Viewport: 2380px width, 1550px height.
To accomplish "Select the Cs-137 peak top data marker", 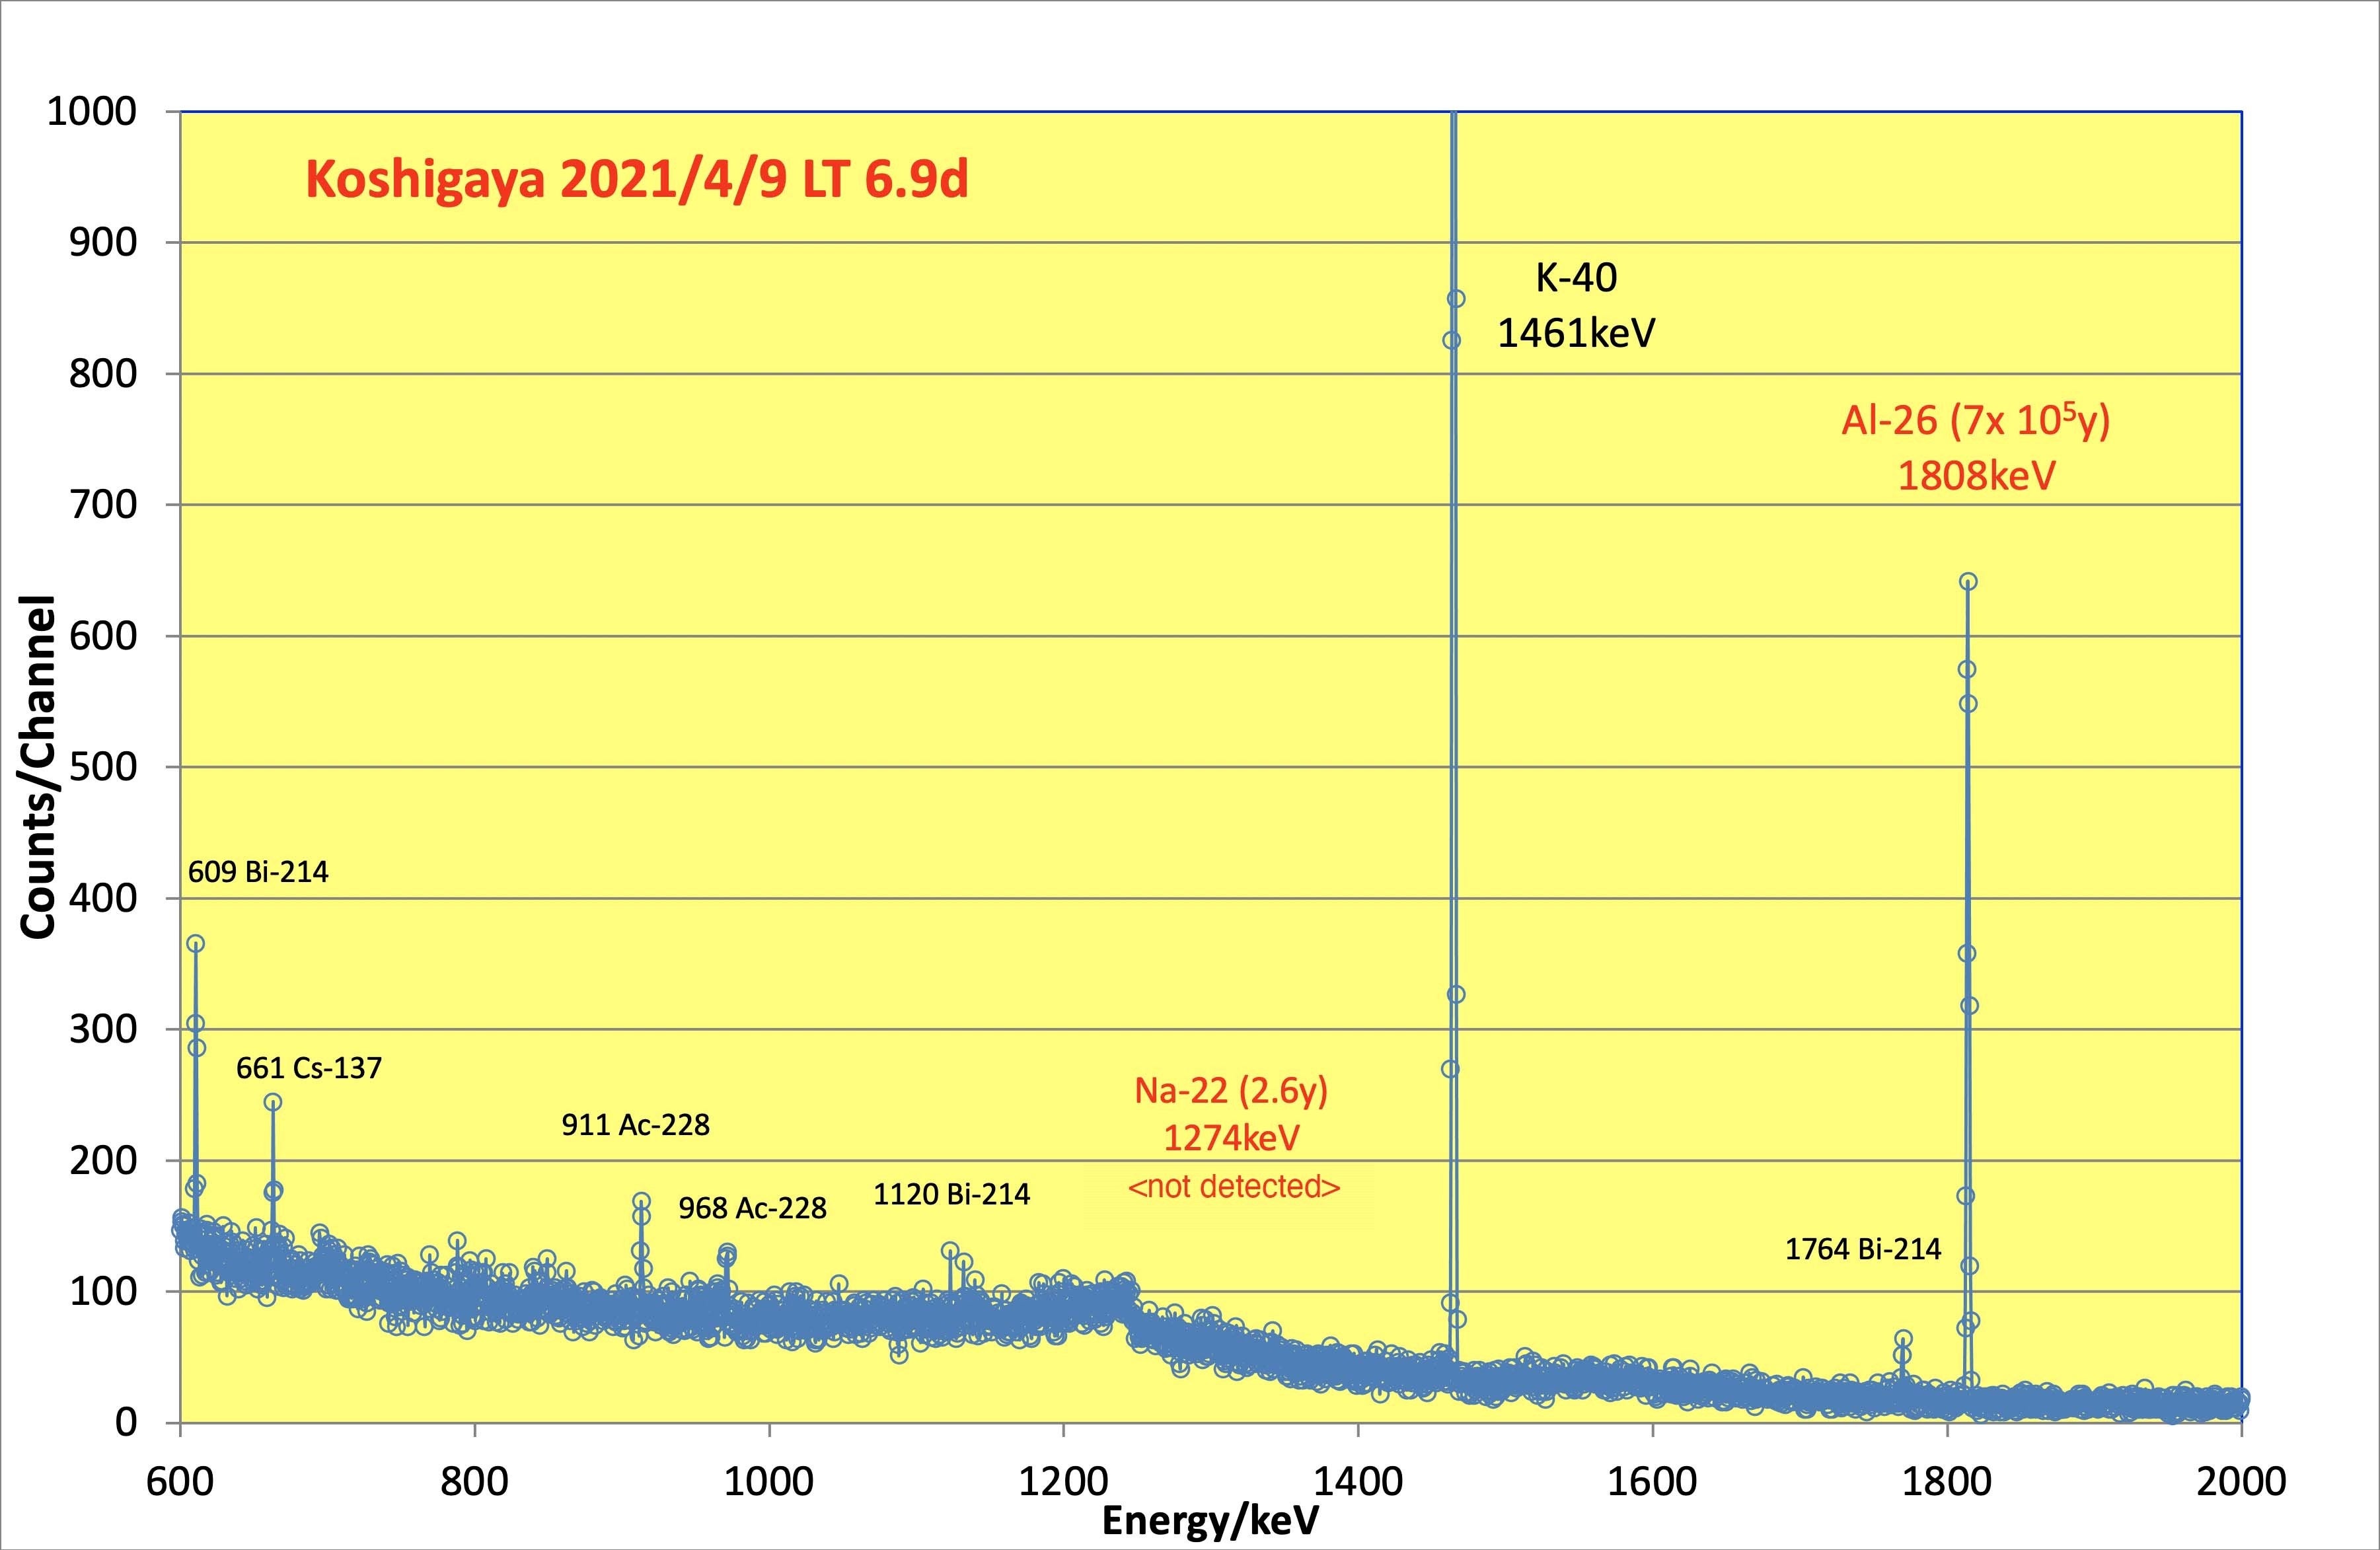I will point(273,1102).
